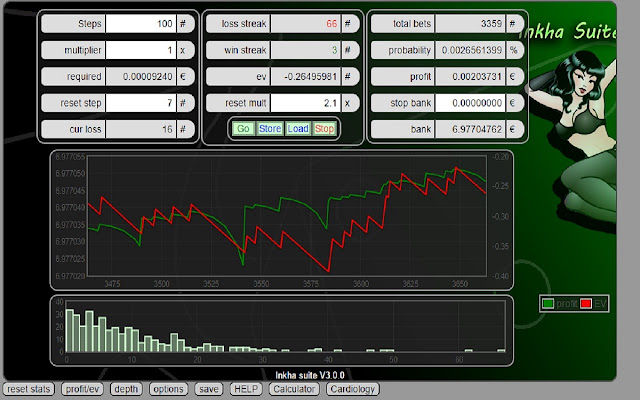The width and height of the screenshot is (640, 400).
Task: Click the Steps input field
Action: (x=141, y=24)
